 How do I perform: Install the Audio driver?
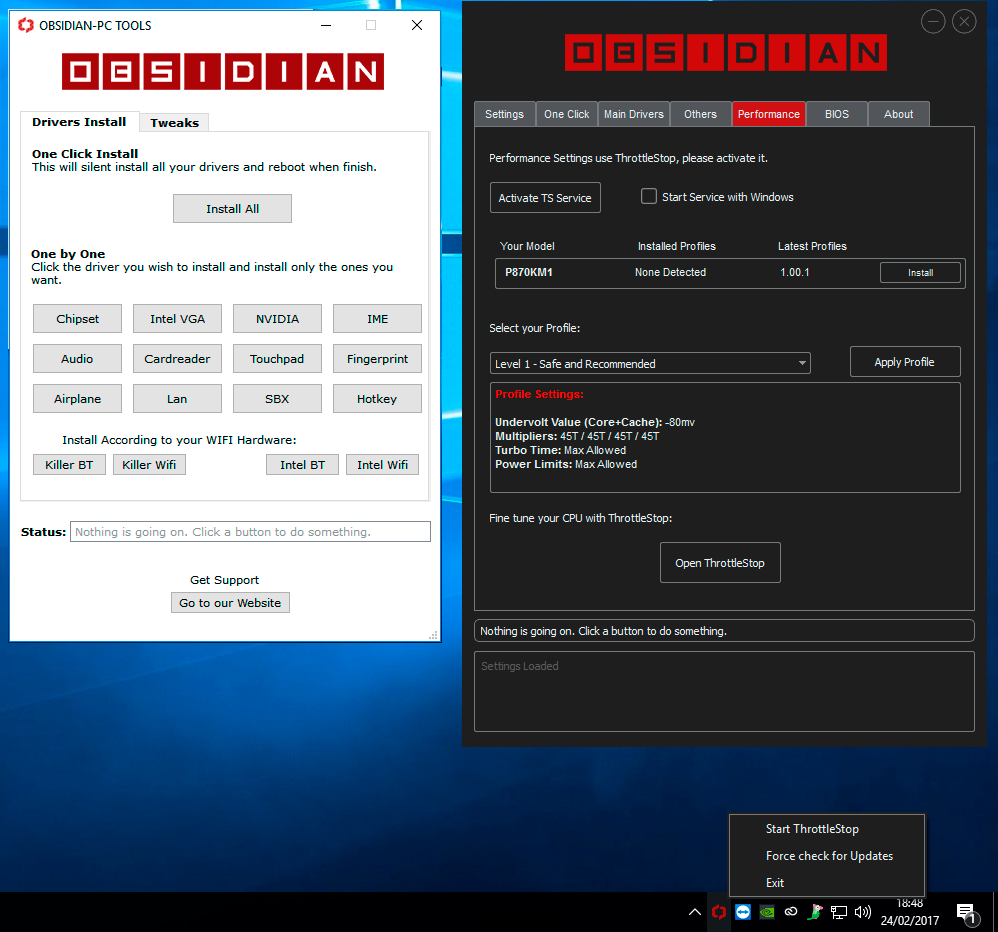pos(77,358)
